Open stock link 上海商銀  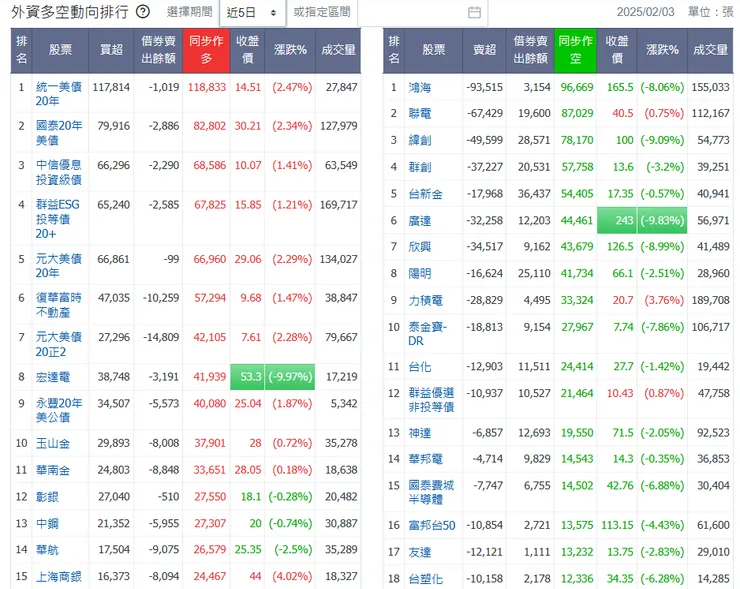point(59,576)
